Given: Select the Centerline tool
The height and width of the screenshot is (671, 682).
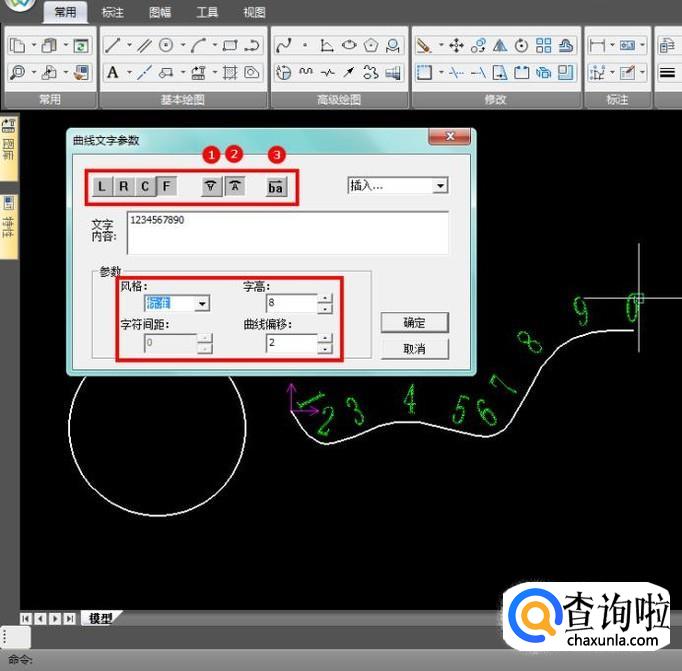Looking at the screenshot, I should [144, 72].
